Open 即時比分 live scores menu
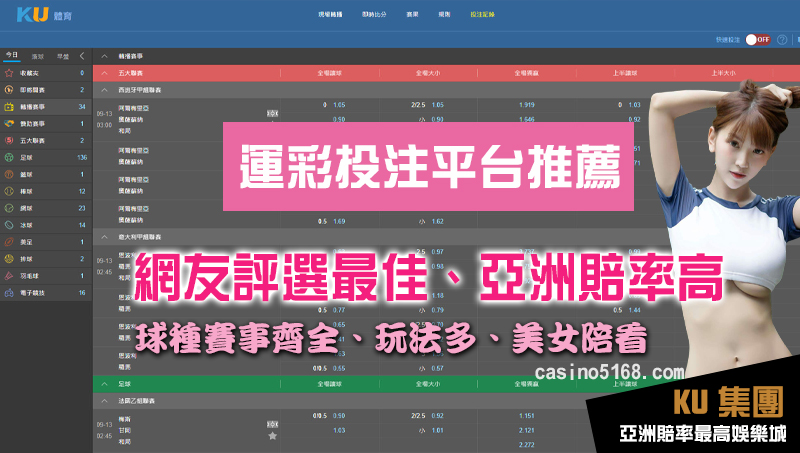800x453 pixels. pos(374,14)
